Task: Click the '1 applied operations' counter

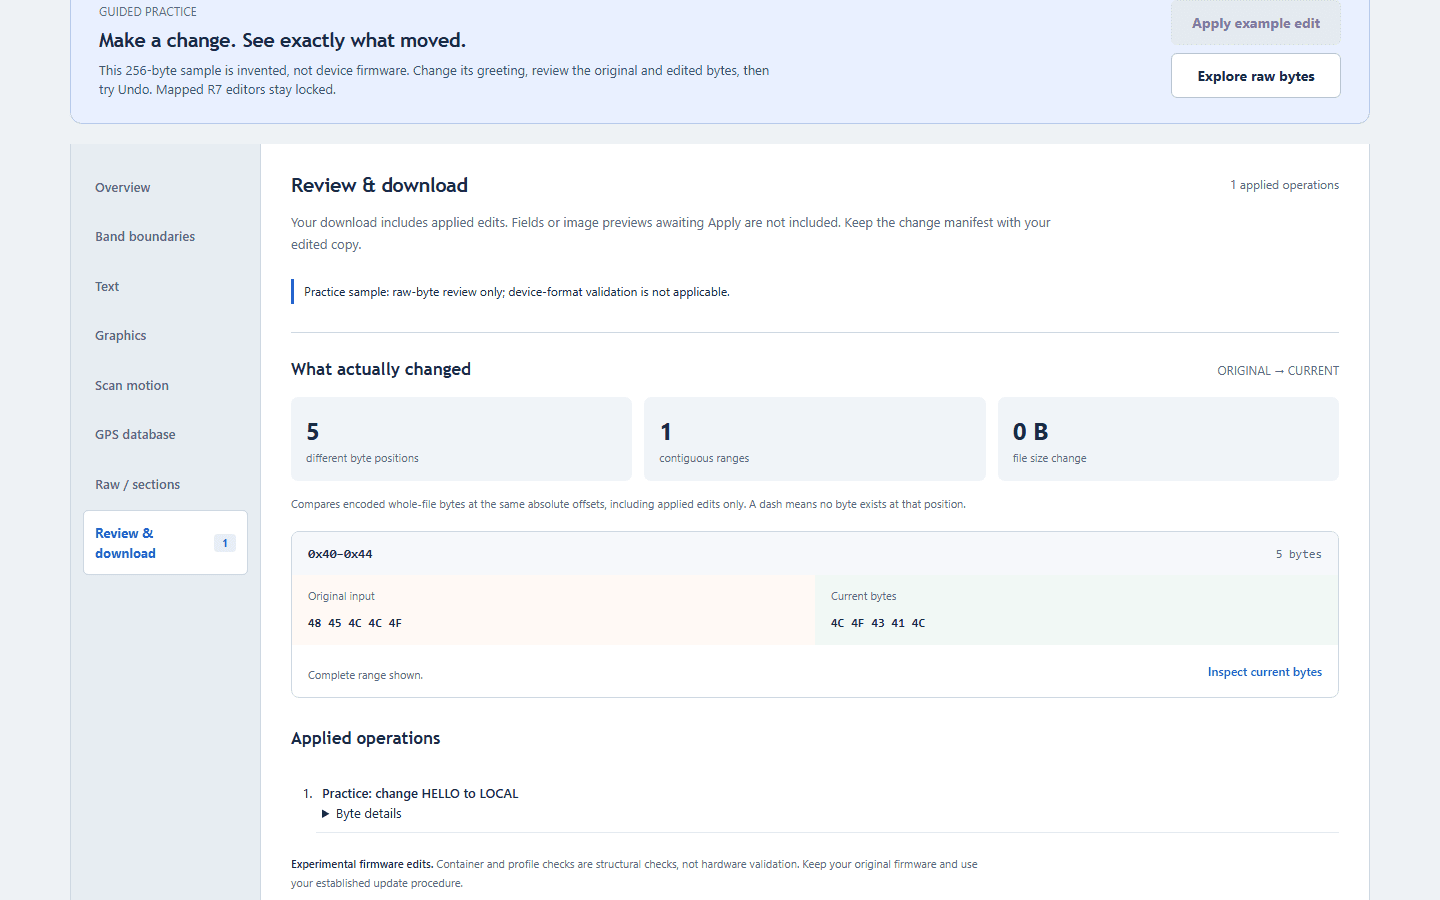Action: [x=1284, y=185]
